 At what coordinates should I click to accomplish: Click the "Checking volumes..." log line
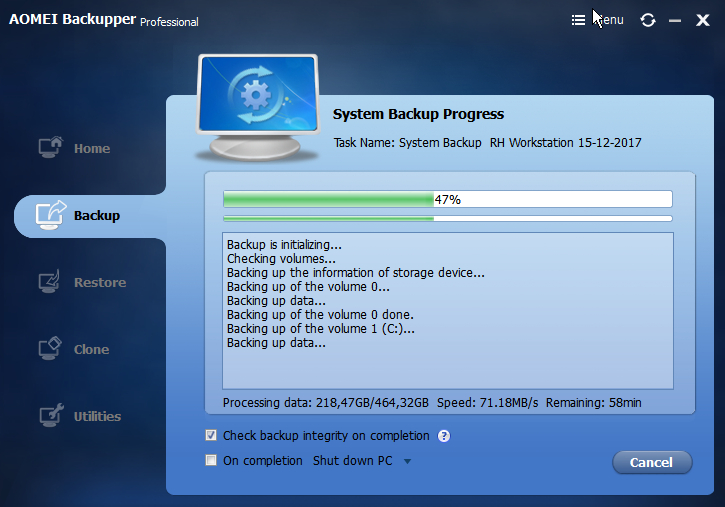pyautogui.click(x=281, y=258)
